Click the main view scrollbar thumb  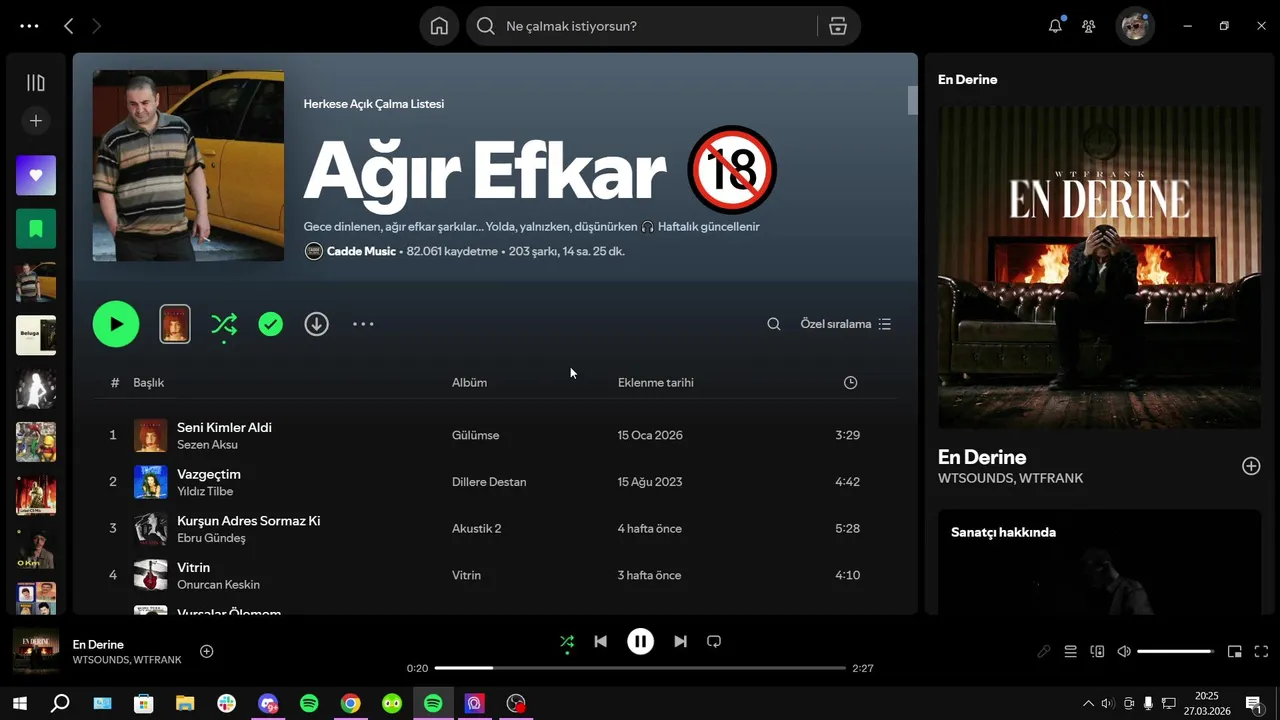point(912,100)
